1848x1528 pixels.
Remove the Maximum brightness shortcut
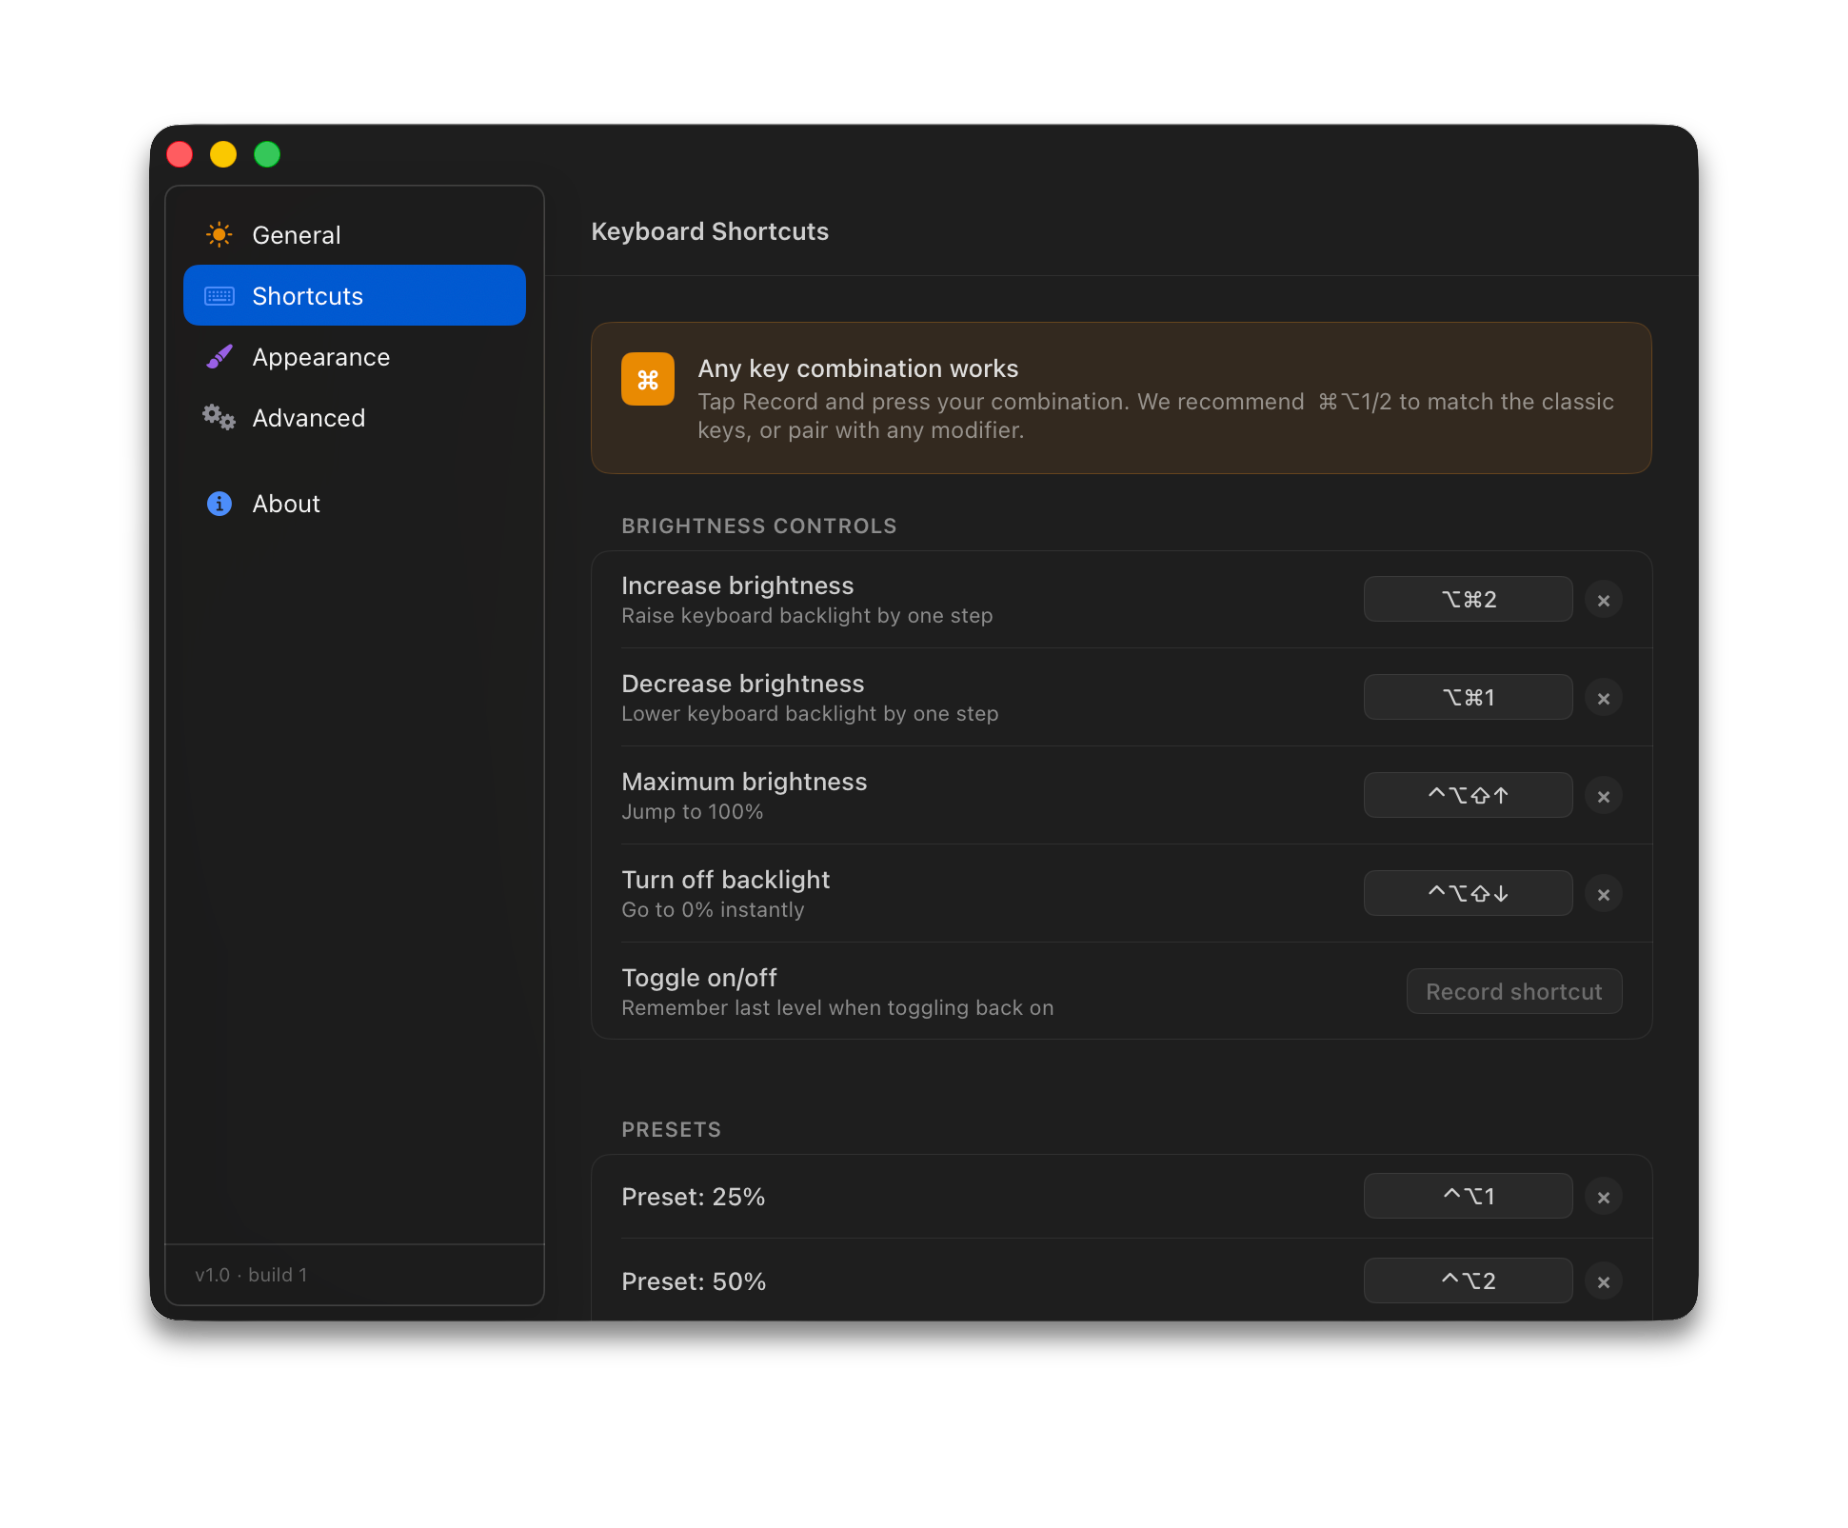(x=1604, y=796)
